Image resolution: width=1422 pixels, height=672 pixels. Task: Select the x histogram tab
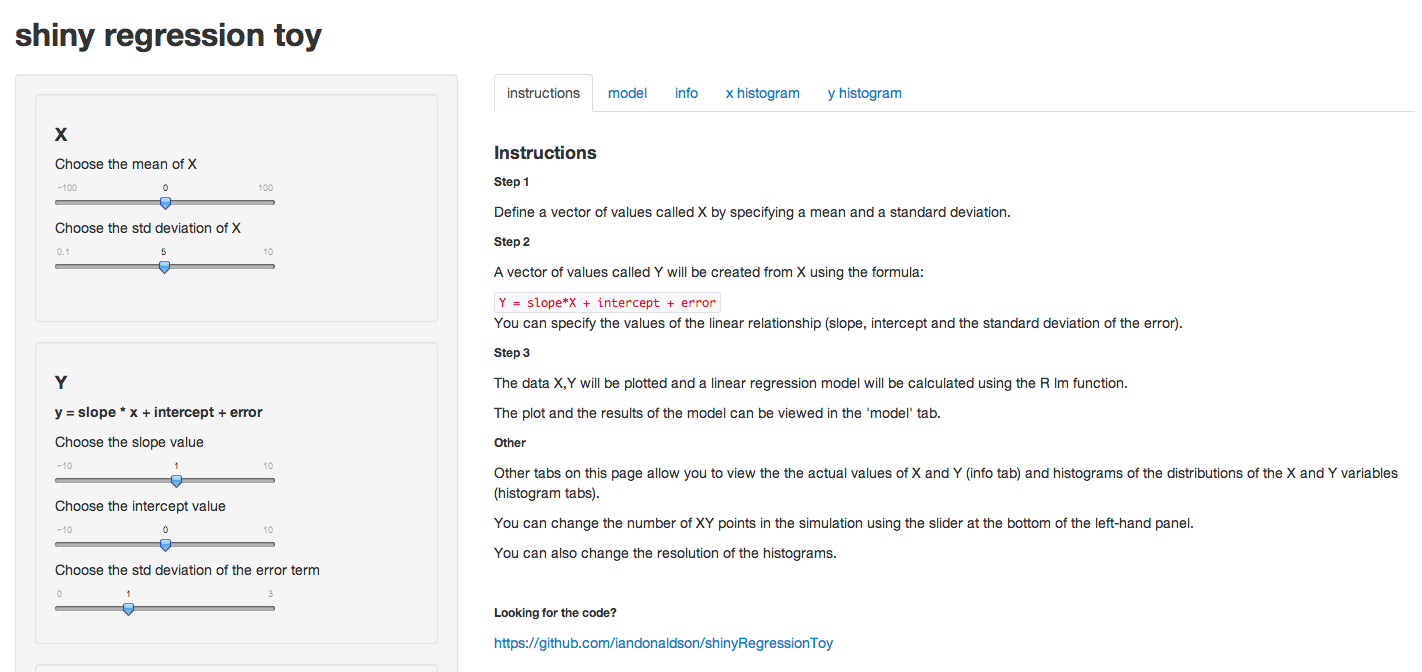762,93
